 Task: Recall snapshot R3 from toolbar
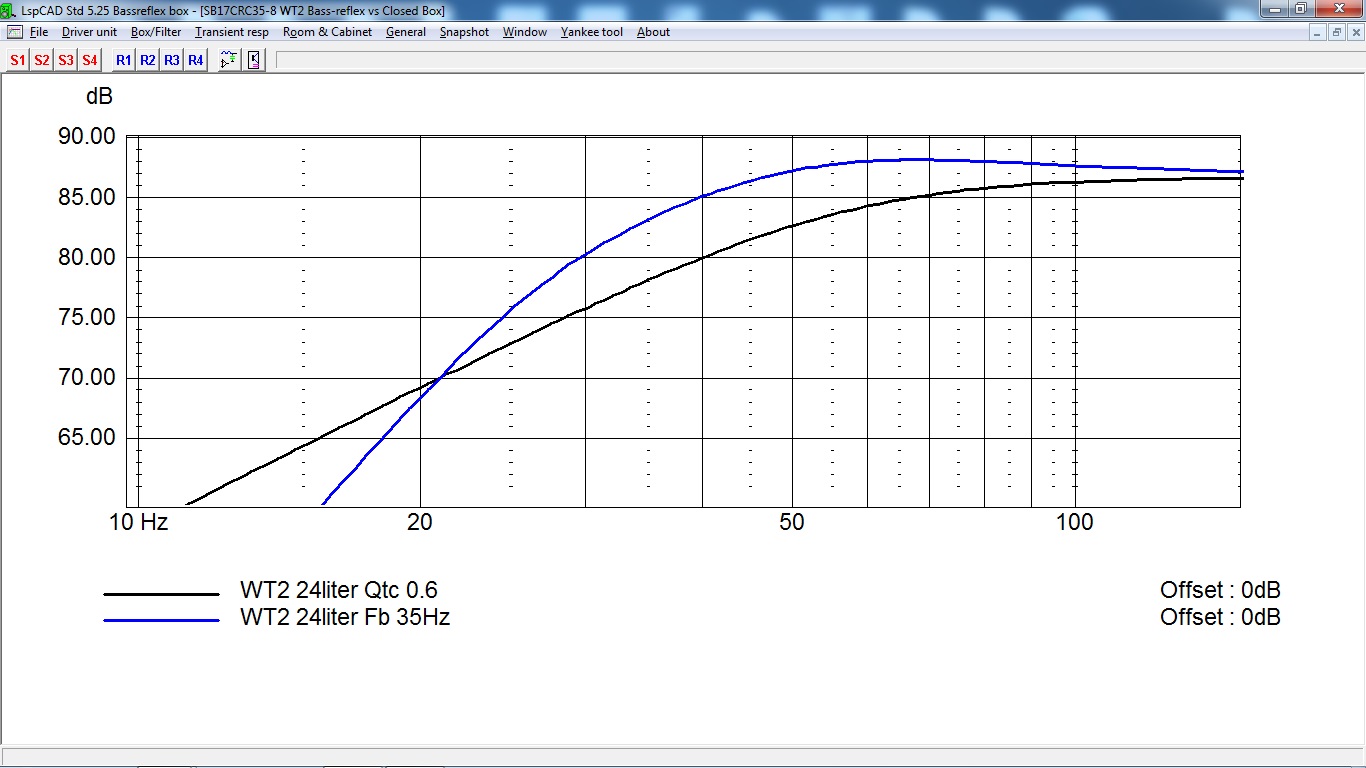tap(171, 60)
